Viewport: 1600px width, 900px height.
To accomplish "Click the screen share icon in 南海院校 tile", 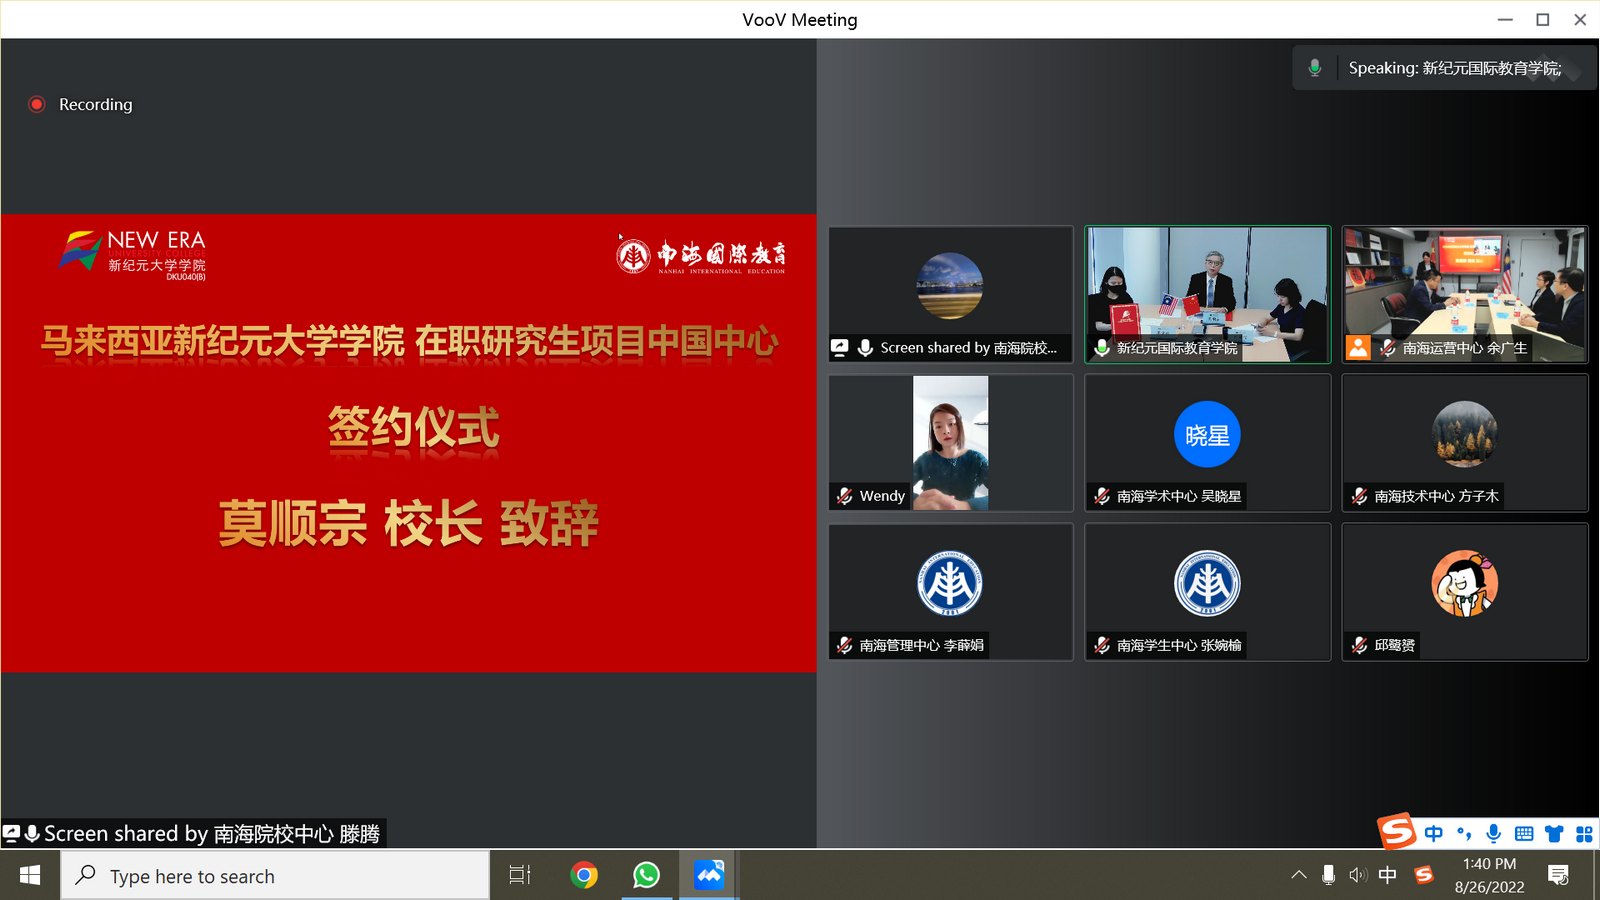I will tap(840, 348).
